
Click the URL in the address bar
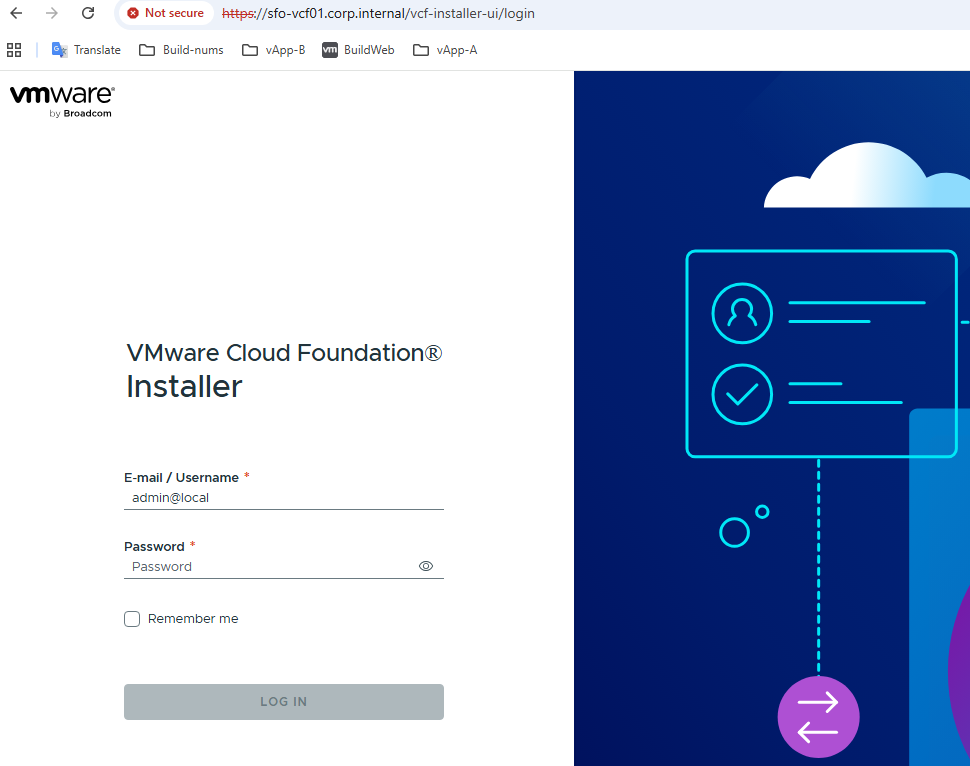pos(378,13)
